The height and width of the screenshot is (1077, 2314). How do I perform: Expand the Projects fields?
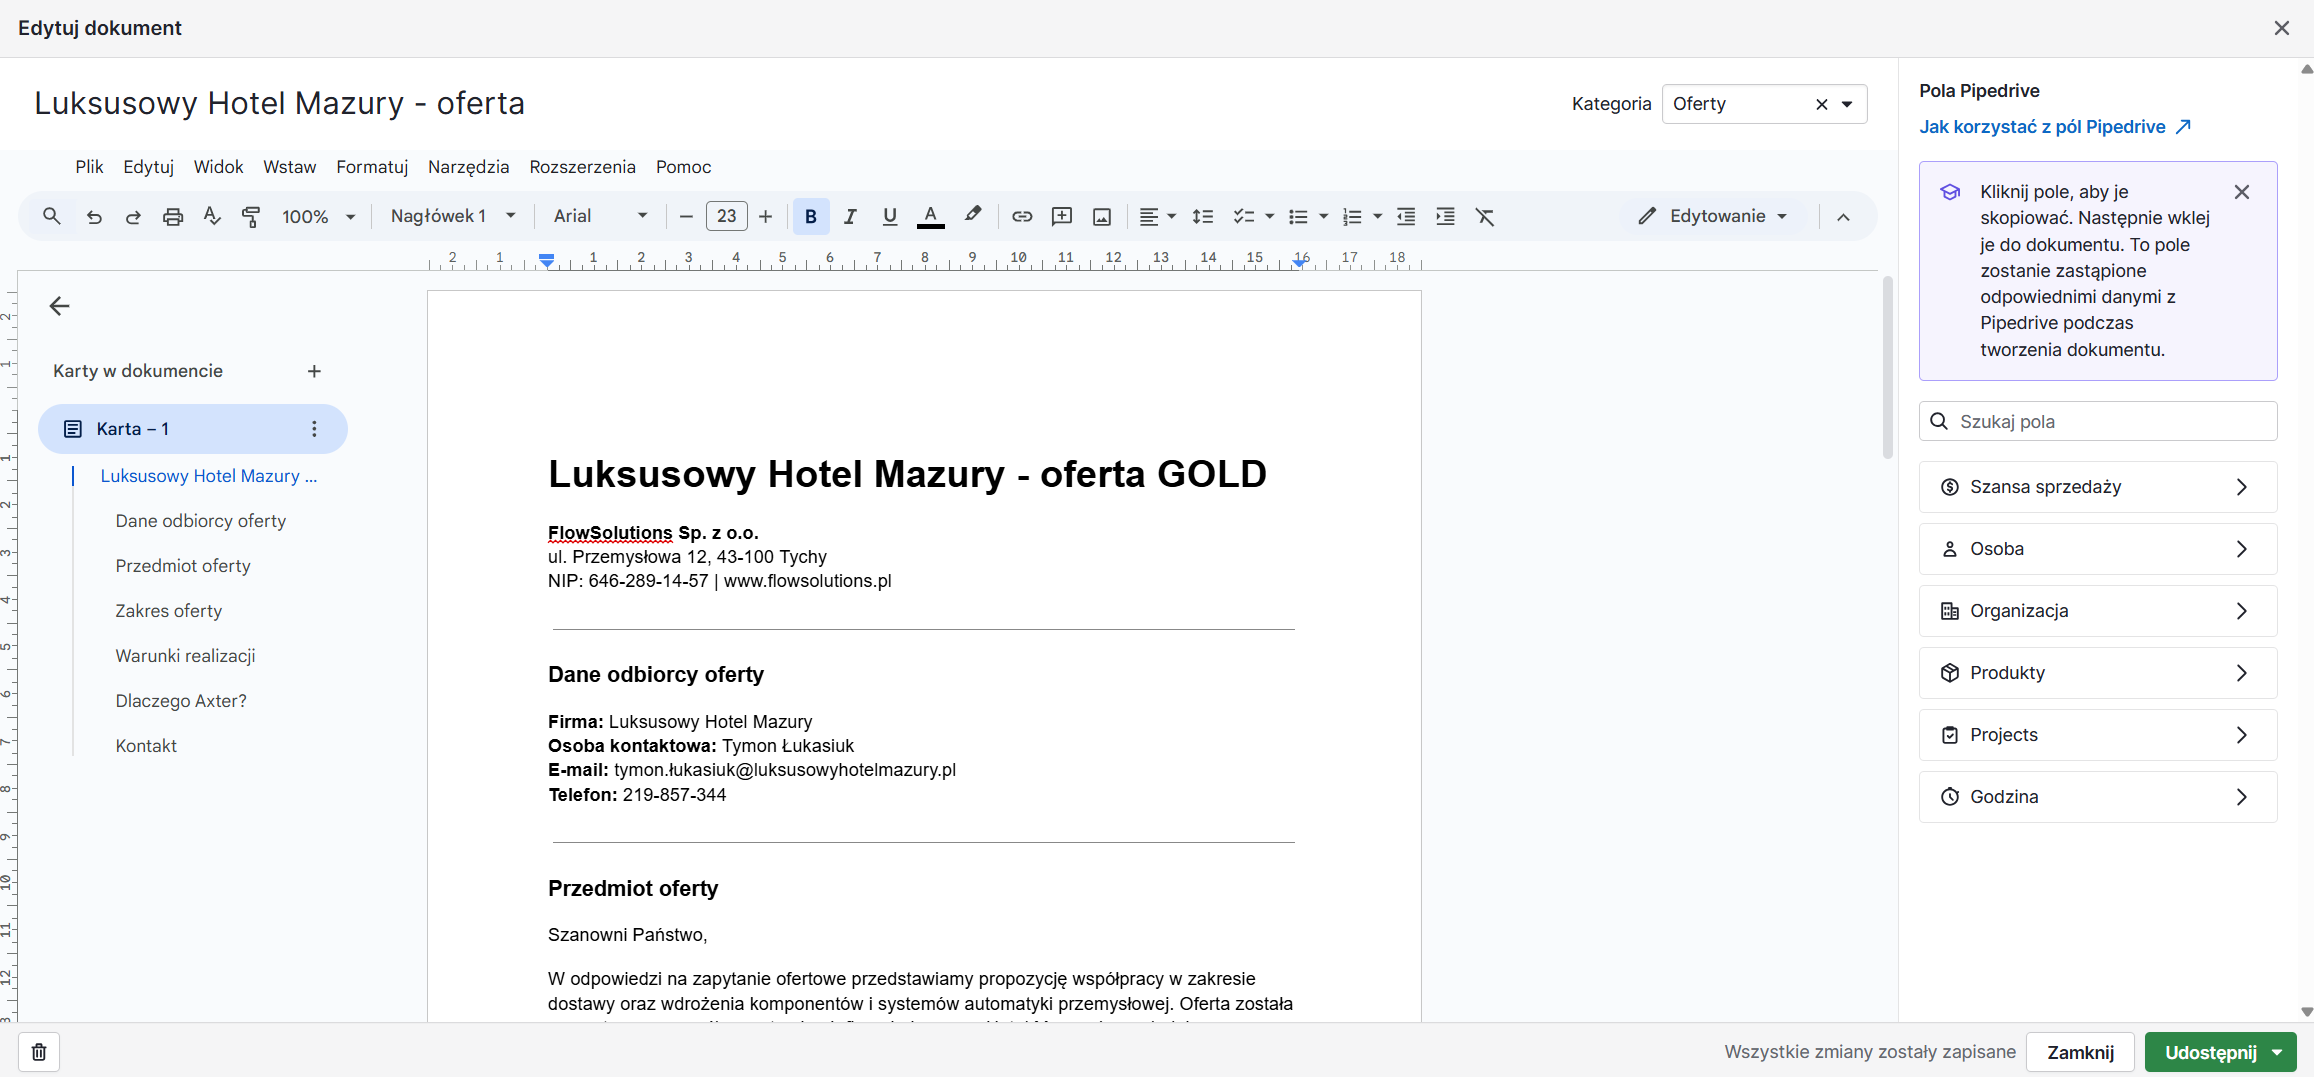point(2098,735)
